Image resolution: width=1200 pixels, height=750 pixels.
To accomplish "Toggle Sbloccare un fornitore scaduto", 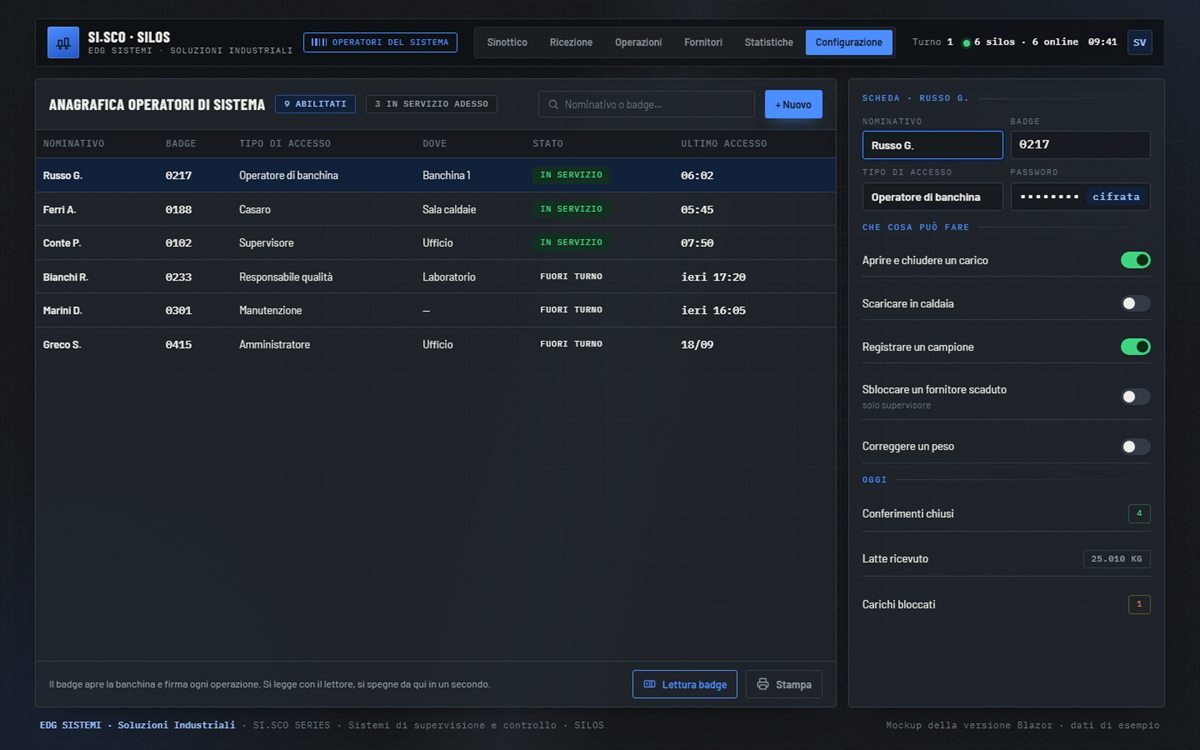I will coord(1135,396).
